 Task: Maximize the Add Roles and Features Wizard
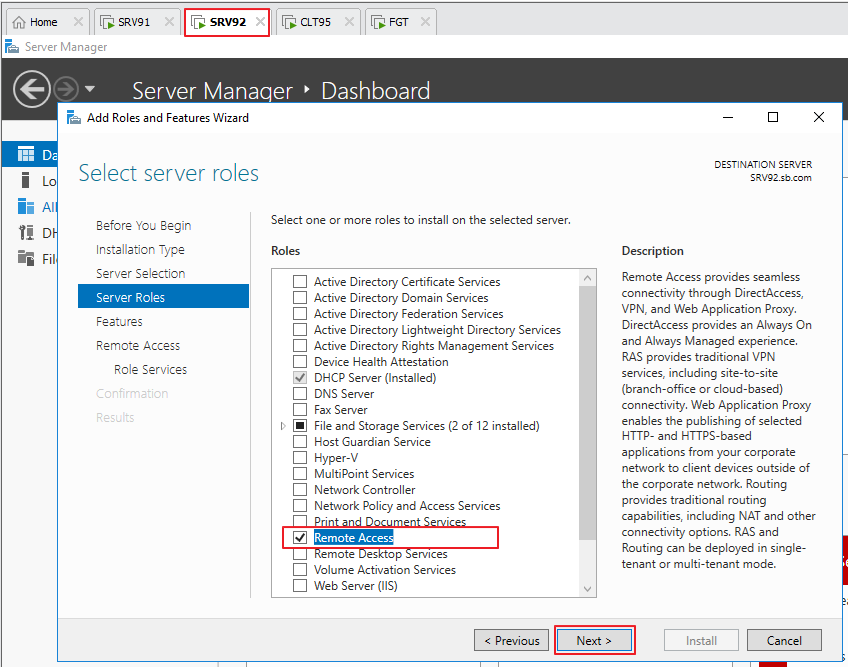pos(773,117)
